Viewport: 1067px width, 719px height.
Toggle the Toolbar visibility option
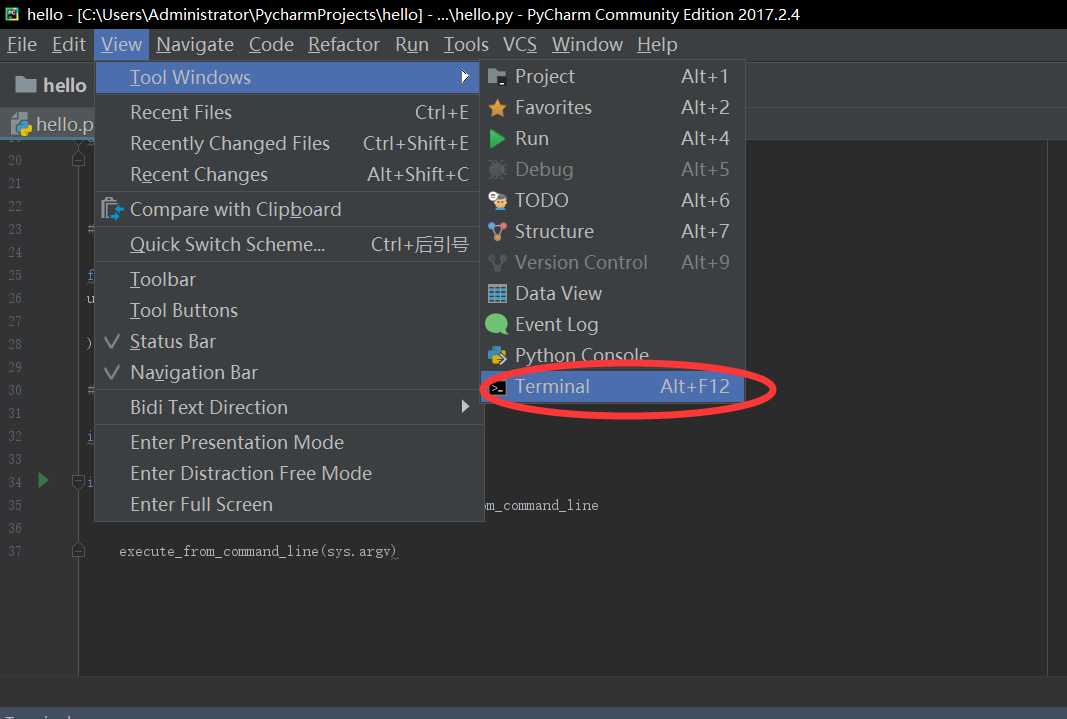[287, 280]
